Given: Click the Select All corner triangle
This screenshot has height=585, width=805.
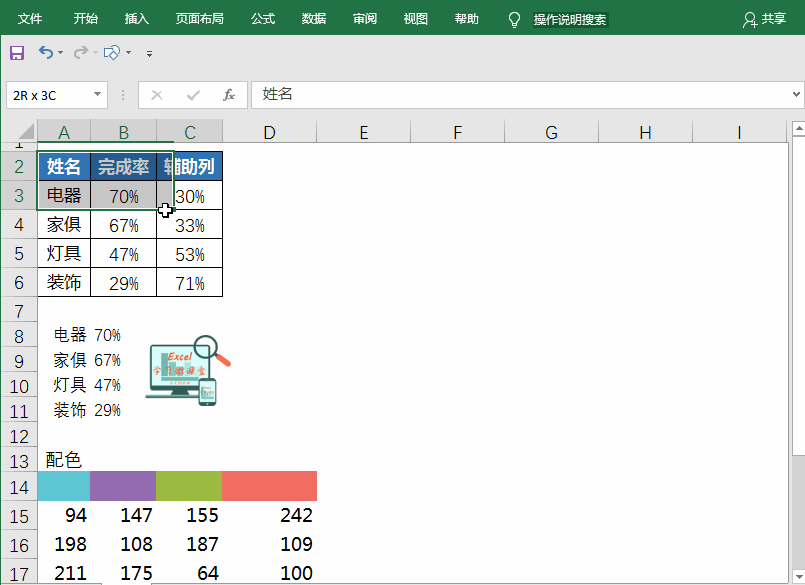Looking at the screenshot, I should point(25,131).
